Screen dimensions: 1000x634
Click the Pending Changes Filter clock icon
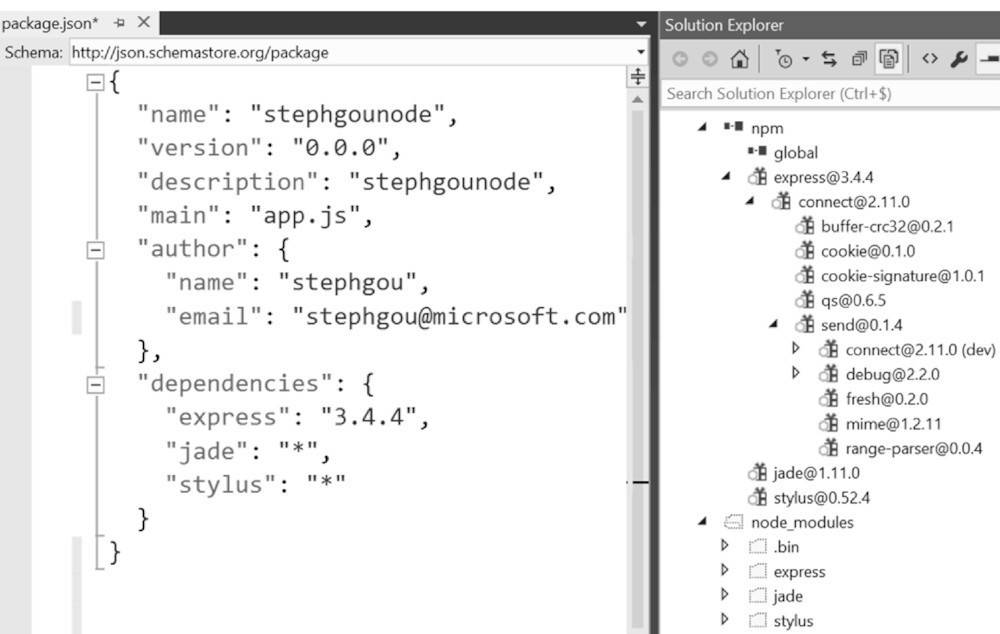784,60
